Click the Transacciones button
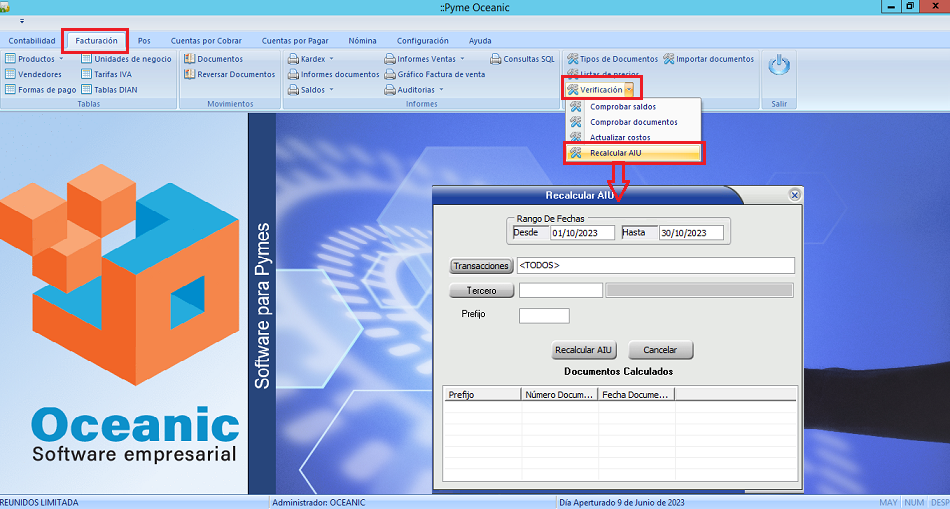This screenshot has width=950, height=509. [x=481, y=266]
